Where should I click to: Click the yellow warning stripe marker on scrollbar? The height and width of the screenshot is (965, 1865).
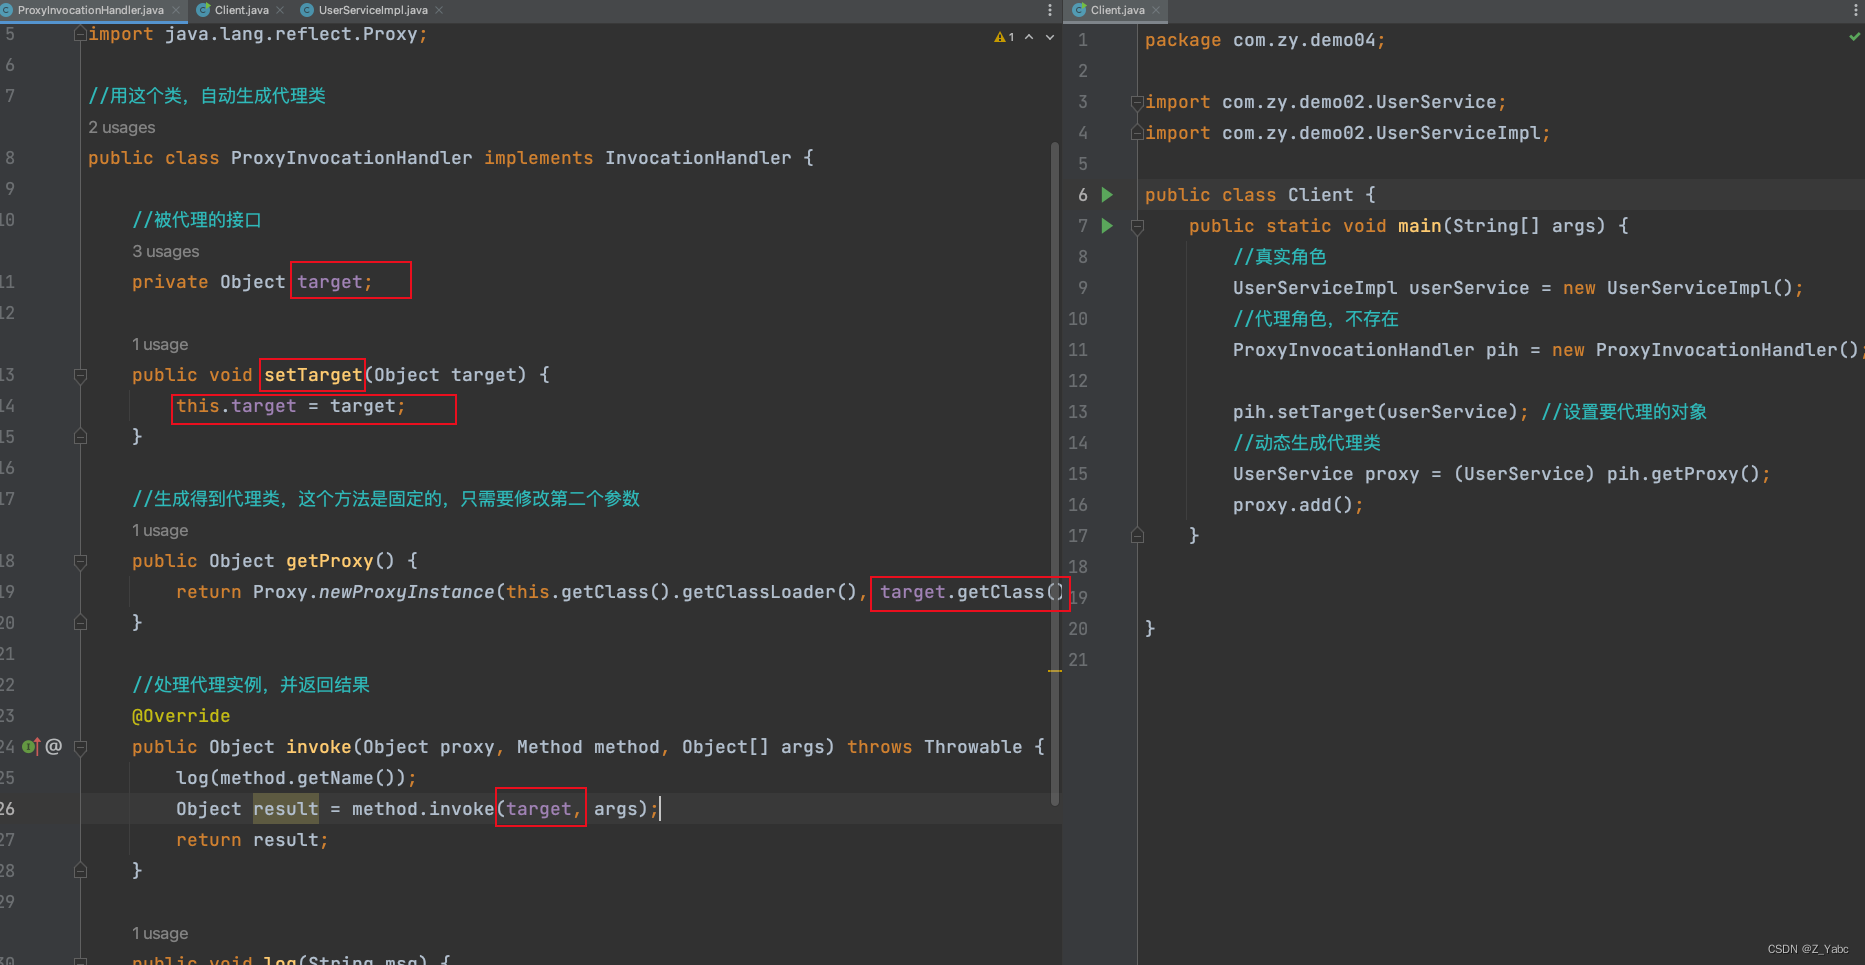pos(1054,671)
